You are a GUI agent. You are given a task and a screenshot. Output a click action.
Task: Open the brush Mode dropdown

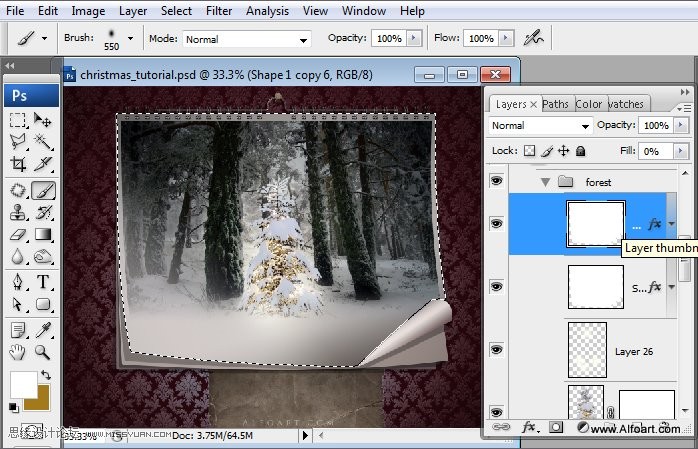coord(246,39)
